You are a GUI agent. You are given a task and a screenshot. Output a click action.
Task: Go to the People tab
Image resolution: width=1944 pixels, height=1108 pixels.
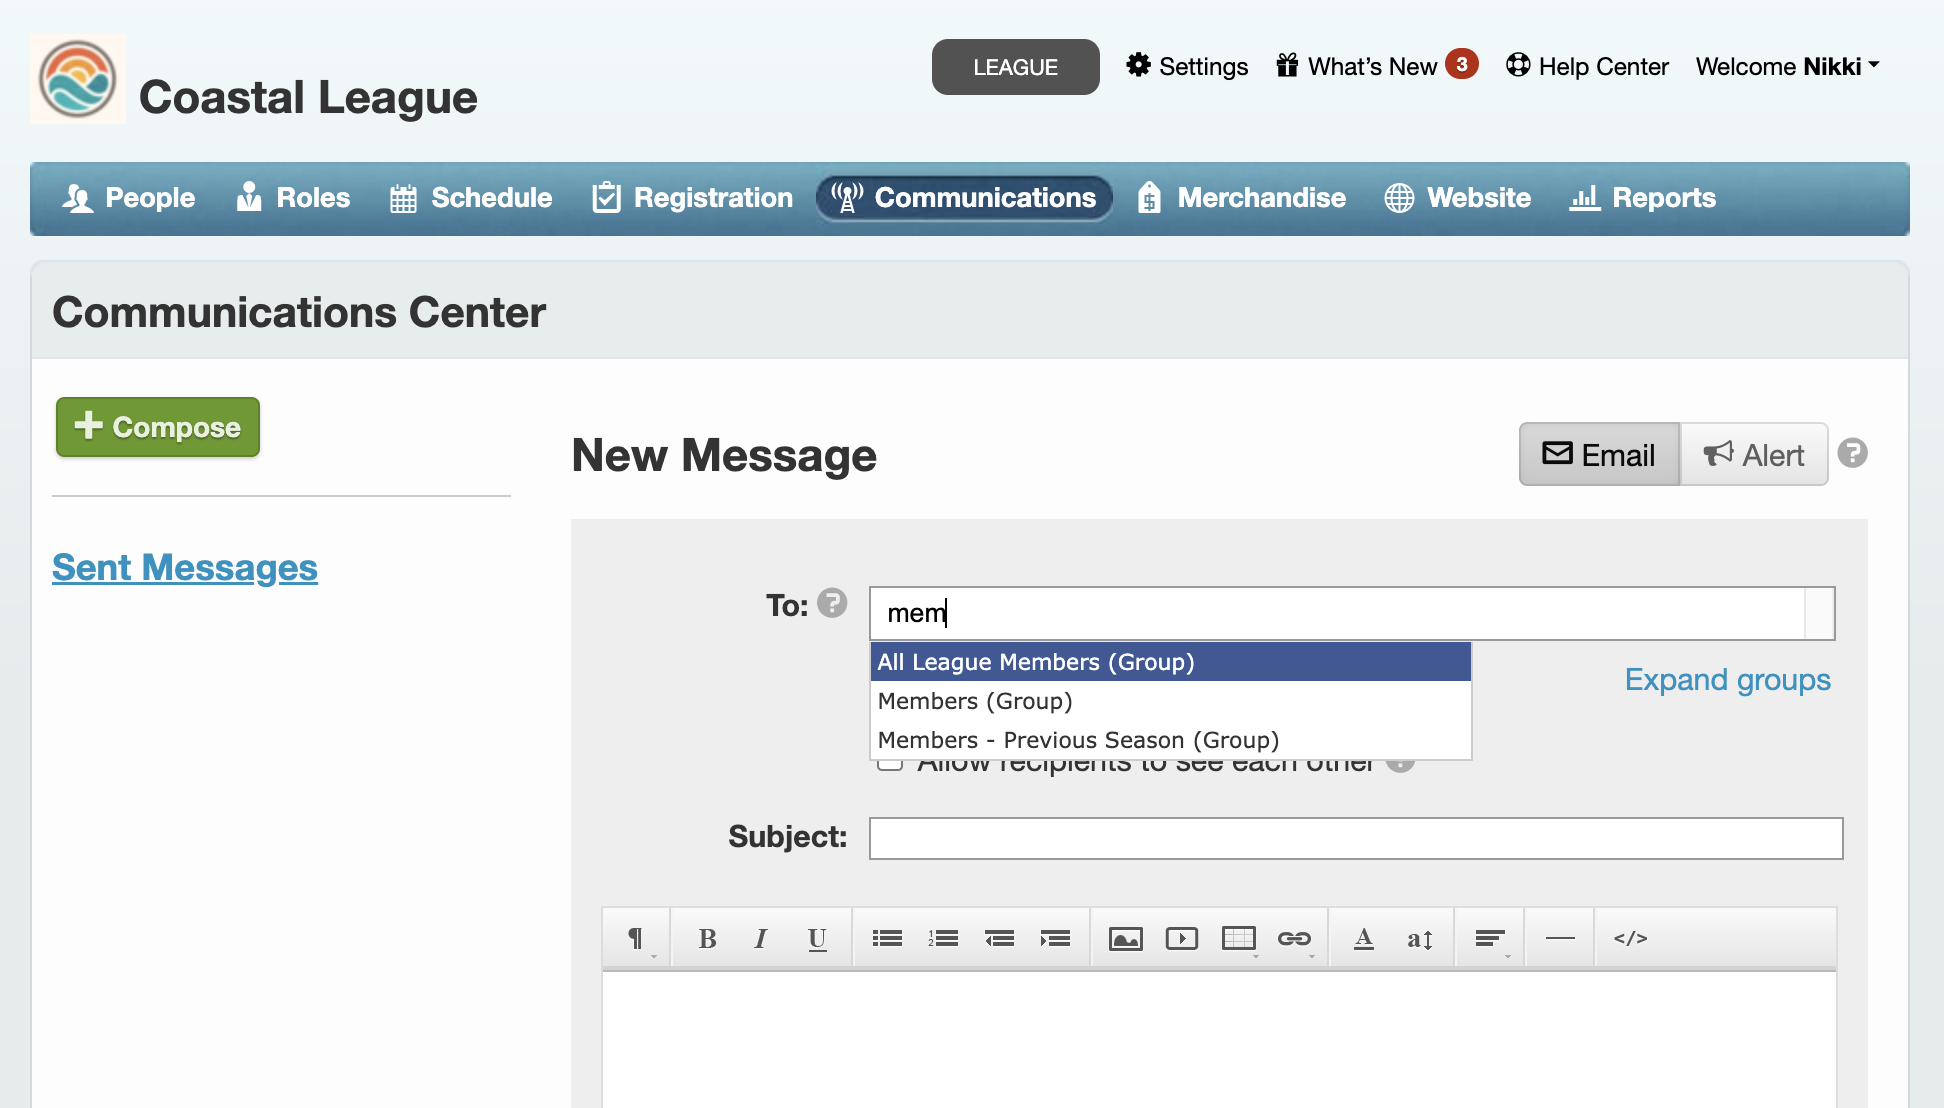[129, 198]
